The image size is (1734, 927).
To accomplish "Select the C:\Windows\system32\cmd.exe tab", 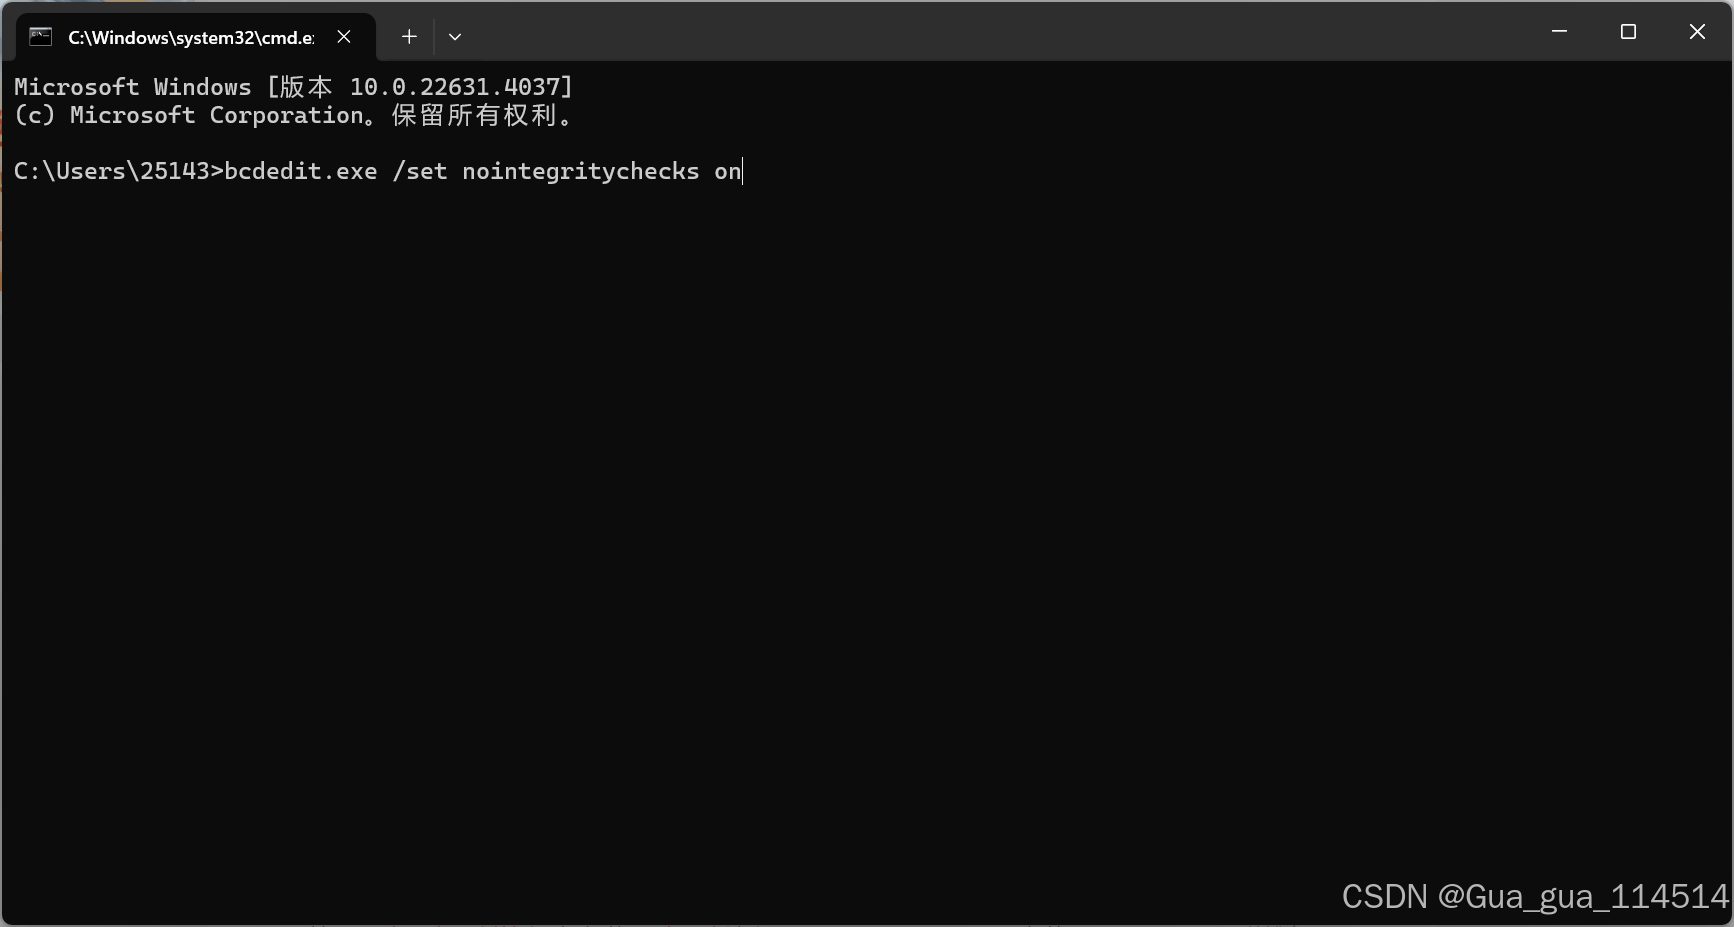I will pyautogui.click(x=190, y=37).
